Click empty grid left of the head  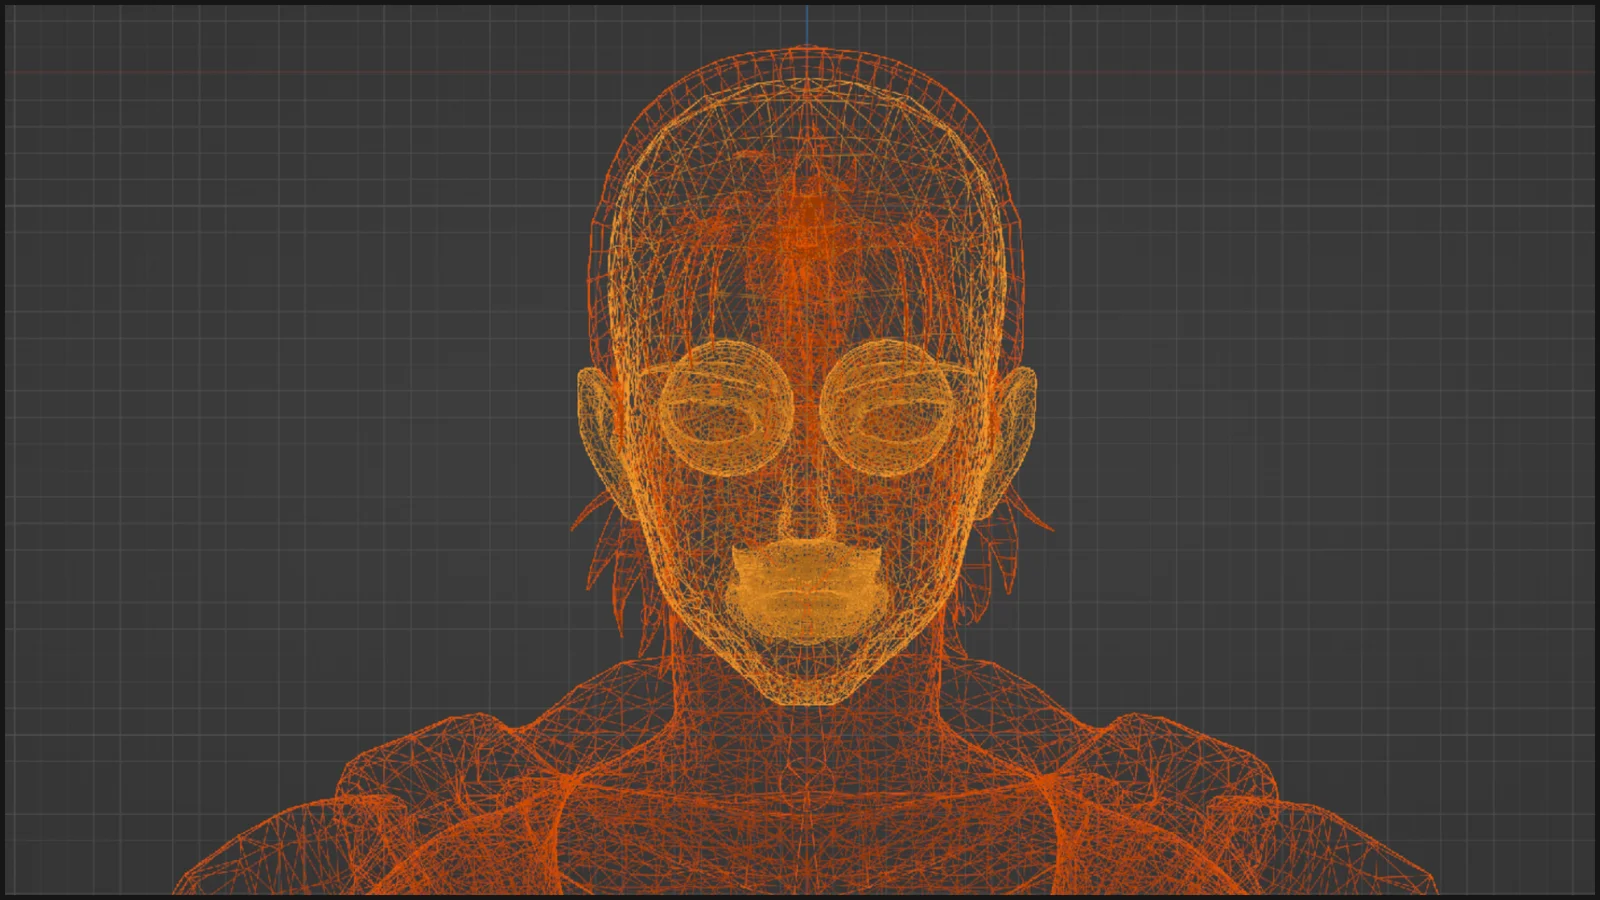point(300,400)
